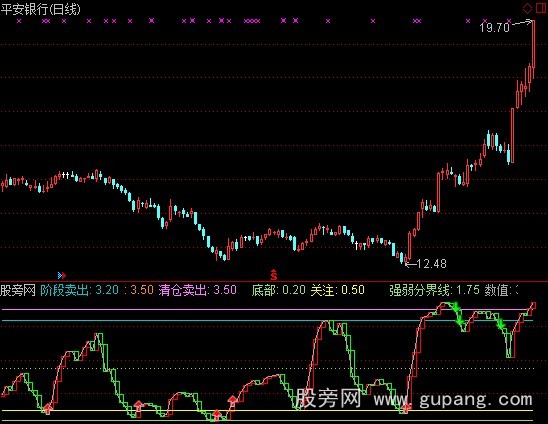The width and height of the screenshot is (548, 424).
Task: Click the red split-panel icon in corner
Action: (x=541, y=8)
